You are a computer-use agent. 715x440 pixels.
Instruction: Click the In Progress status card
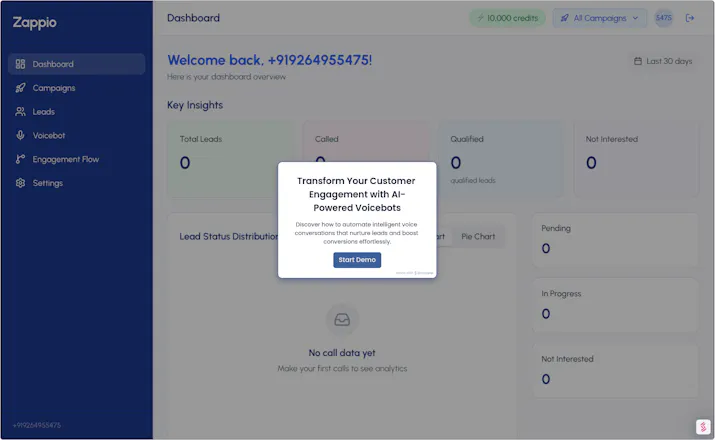pyautogui.click(x=615, y=305)
